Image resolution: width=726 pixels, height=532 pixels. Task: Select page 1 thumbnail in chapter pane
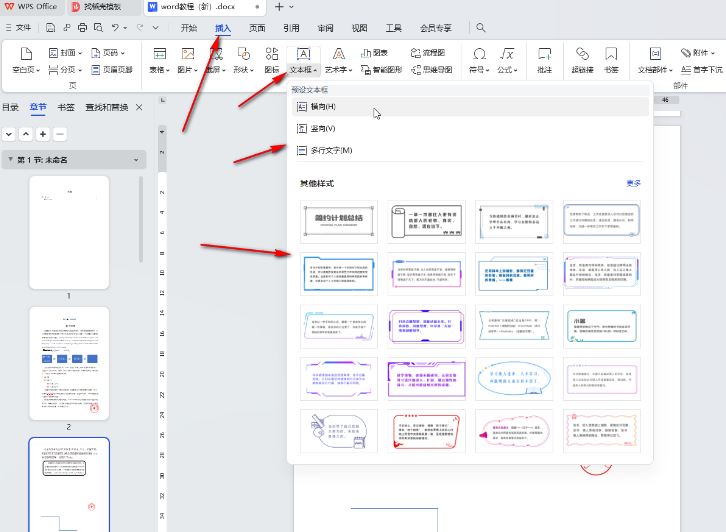(69, 232)
